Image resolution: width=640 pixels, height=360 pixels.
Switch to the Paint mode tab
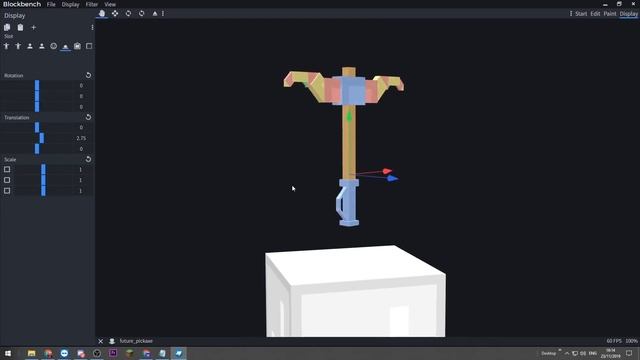point(610,13)
